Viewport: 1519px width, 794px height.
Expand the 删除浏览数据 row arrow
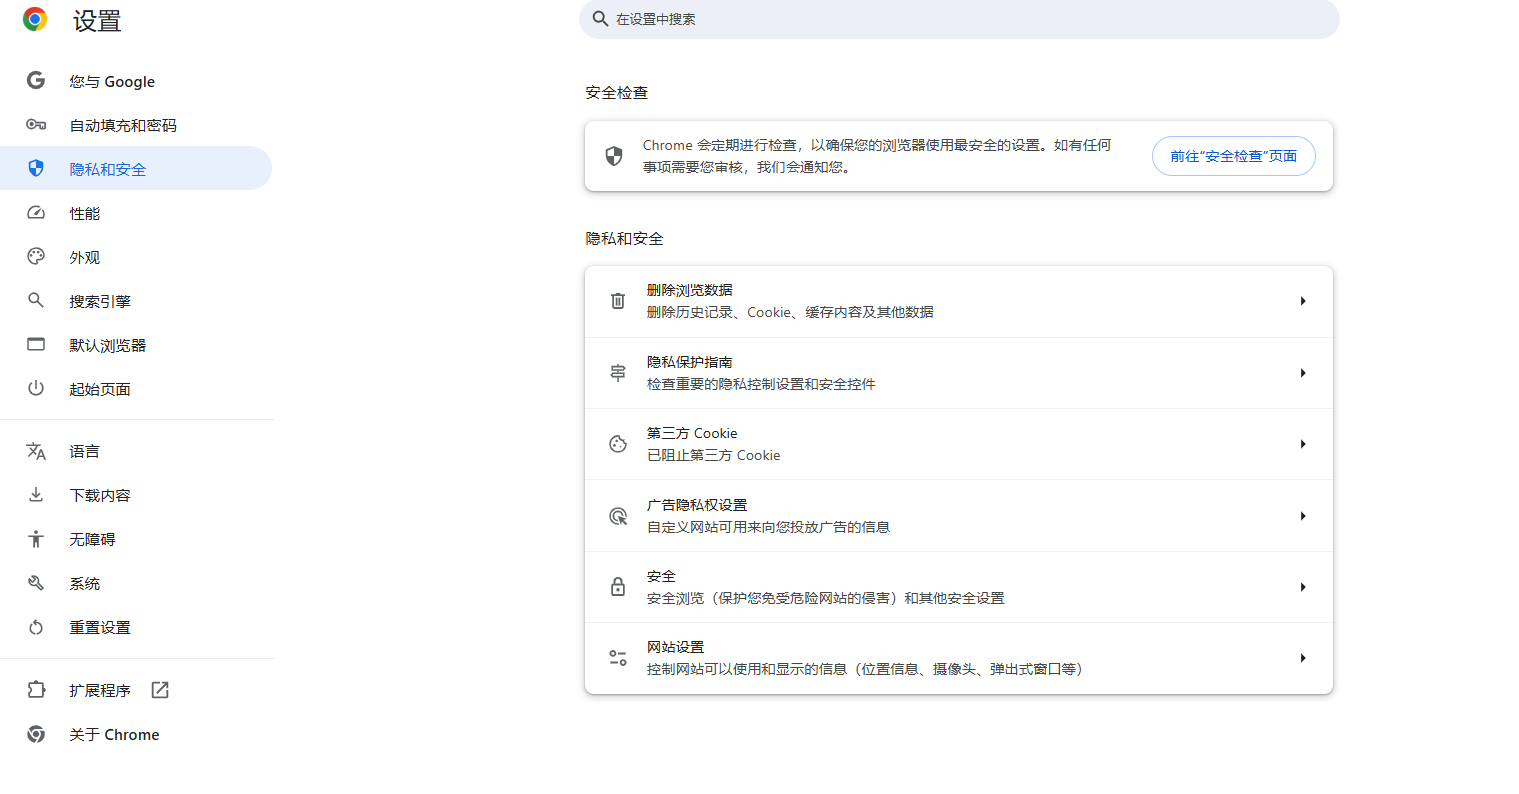[x=1303, y=301]
